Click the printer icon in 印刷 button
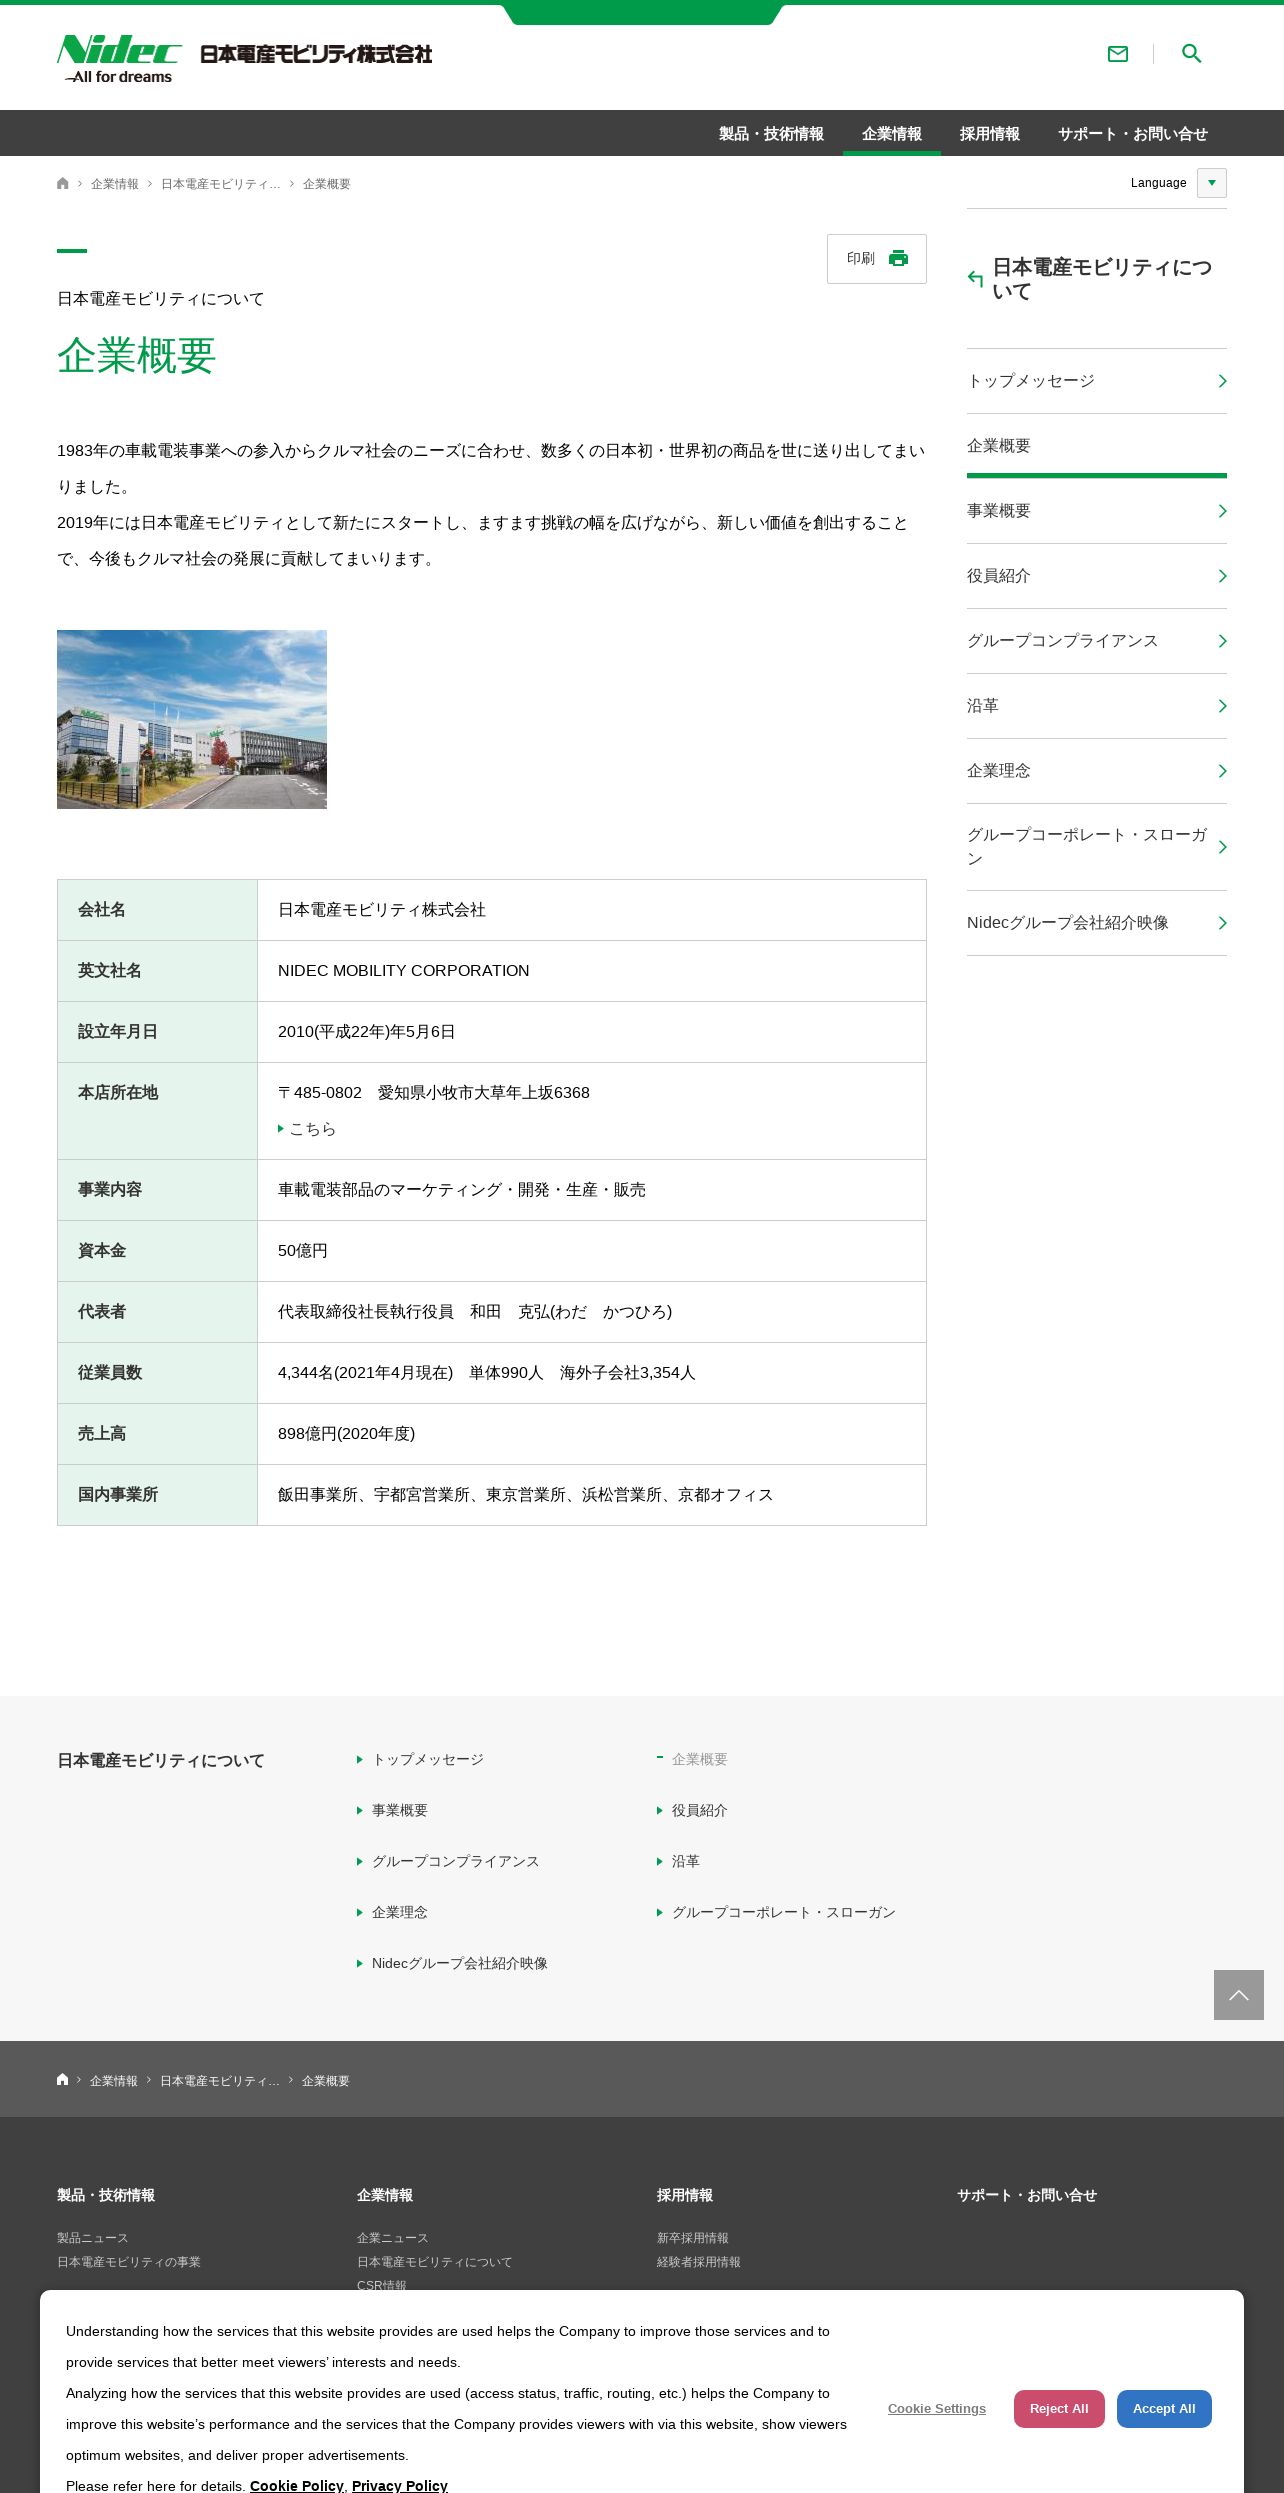 coord(898,258)
